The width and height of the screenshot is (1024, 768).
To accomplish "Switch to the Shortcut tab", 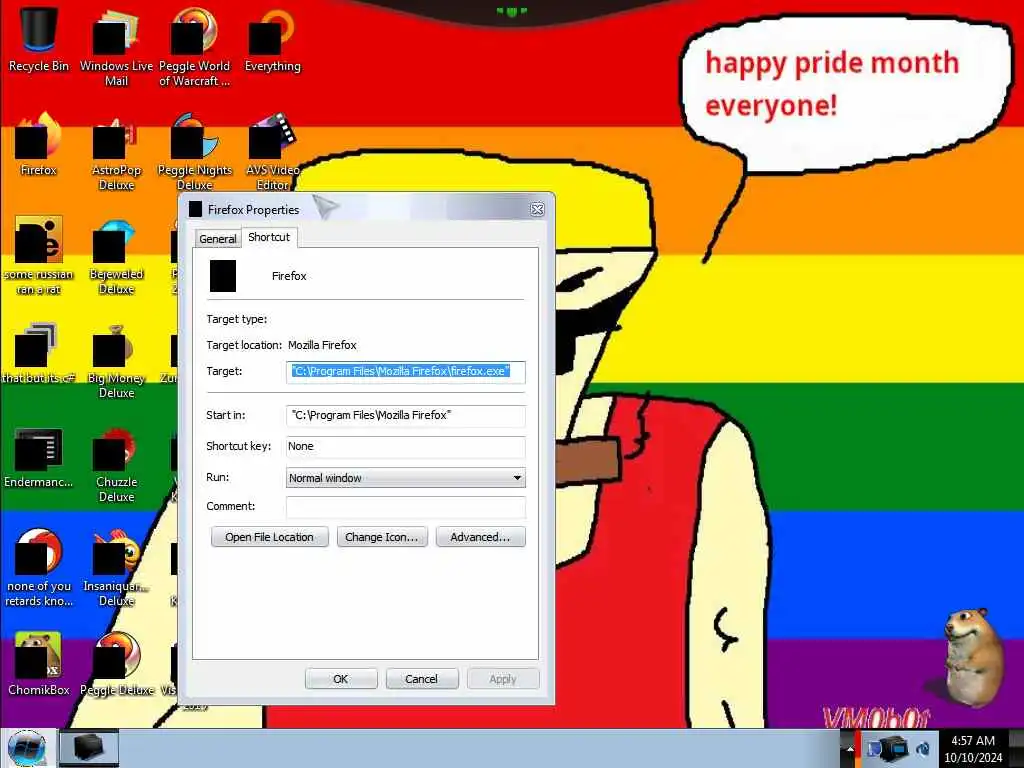I will (269, 237).
